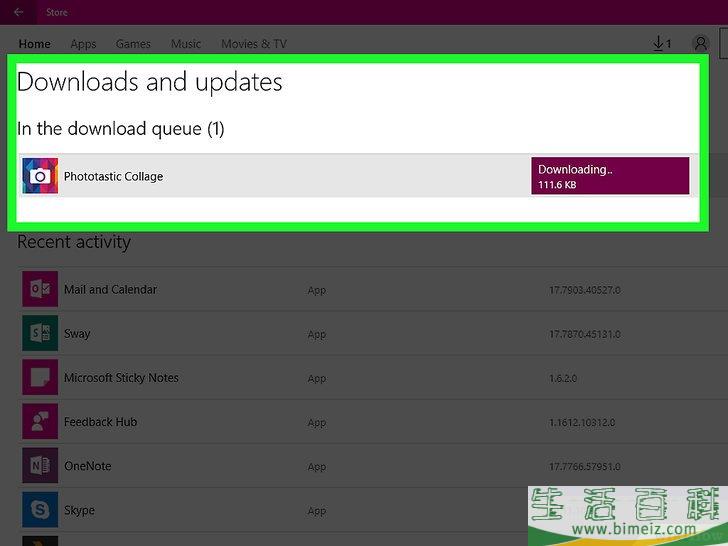Viewport: 728px width, 546px height.
Task: Open the downloads indicator showing 1
Action: click(x=662, y=44)
